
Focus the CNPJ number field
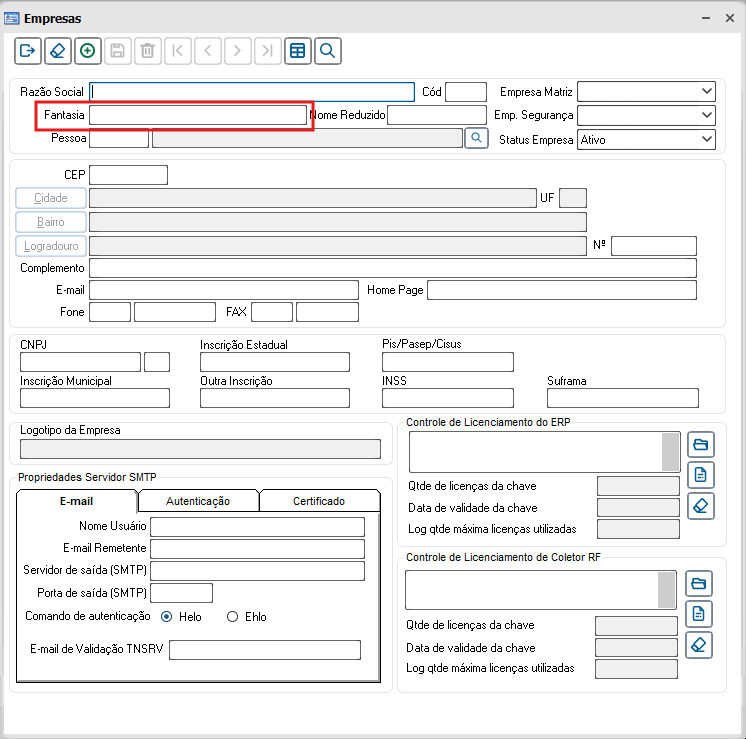coord(80,362)
